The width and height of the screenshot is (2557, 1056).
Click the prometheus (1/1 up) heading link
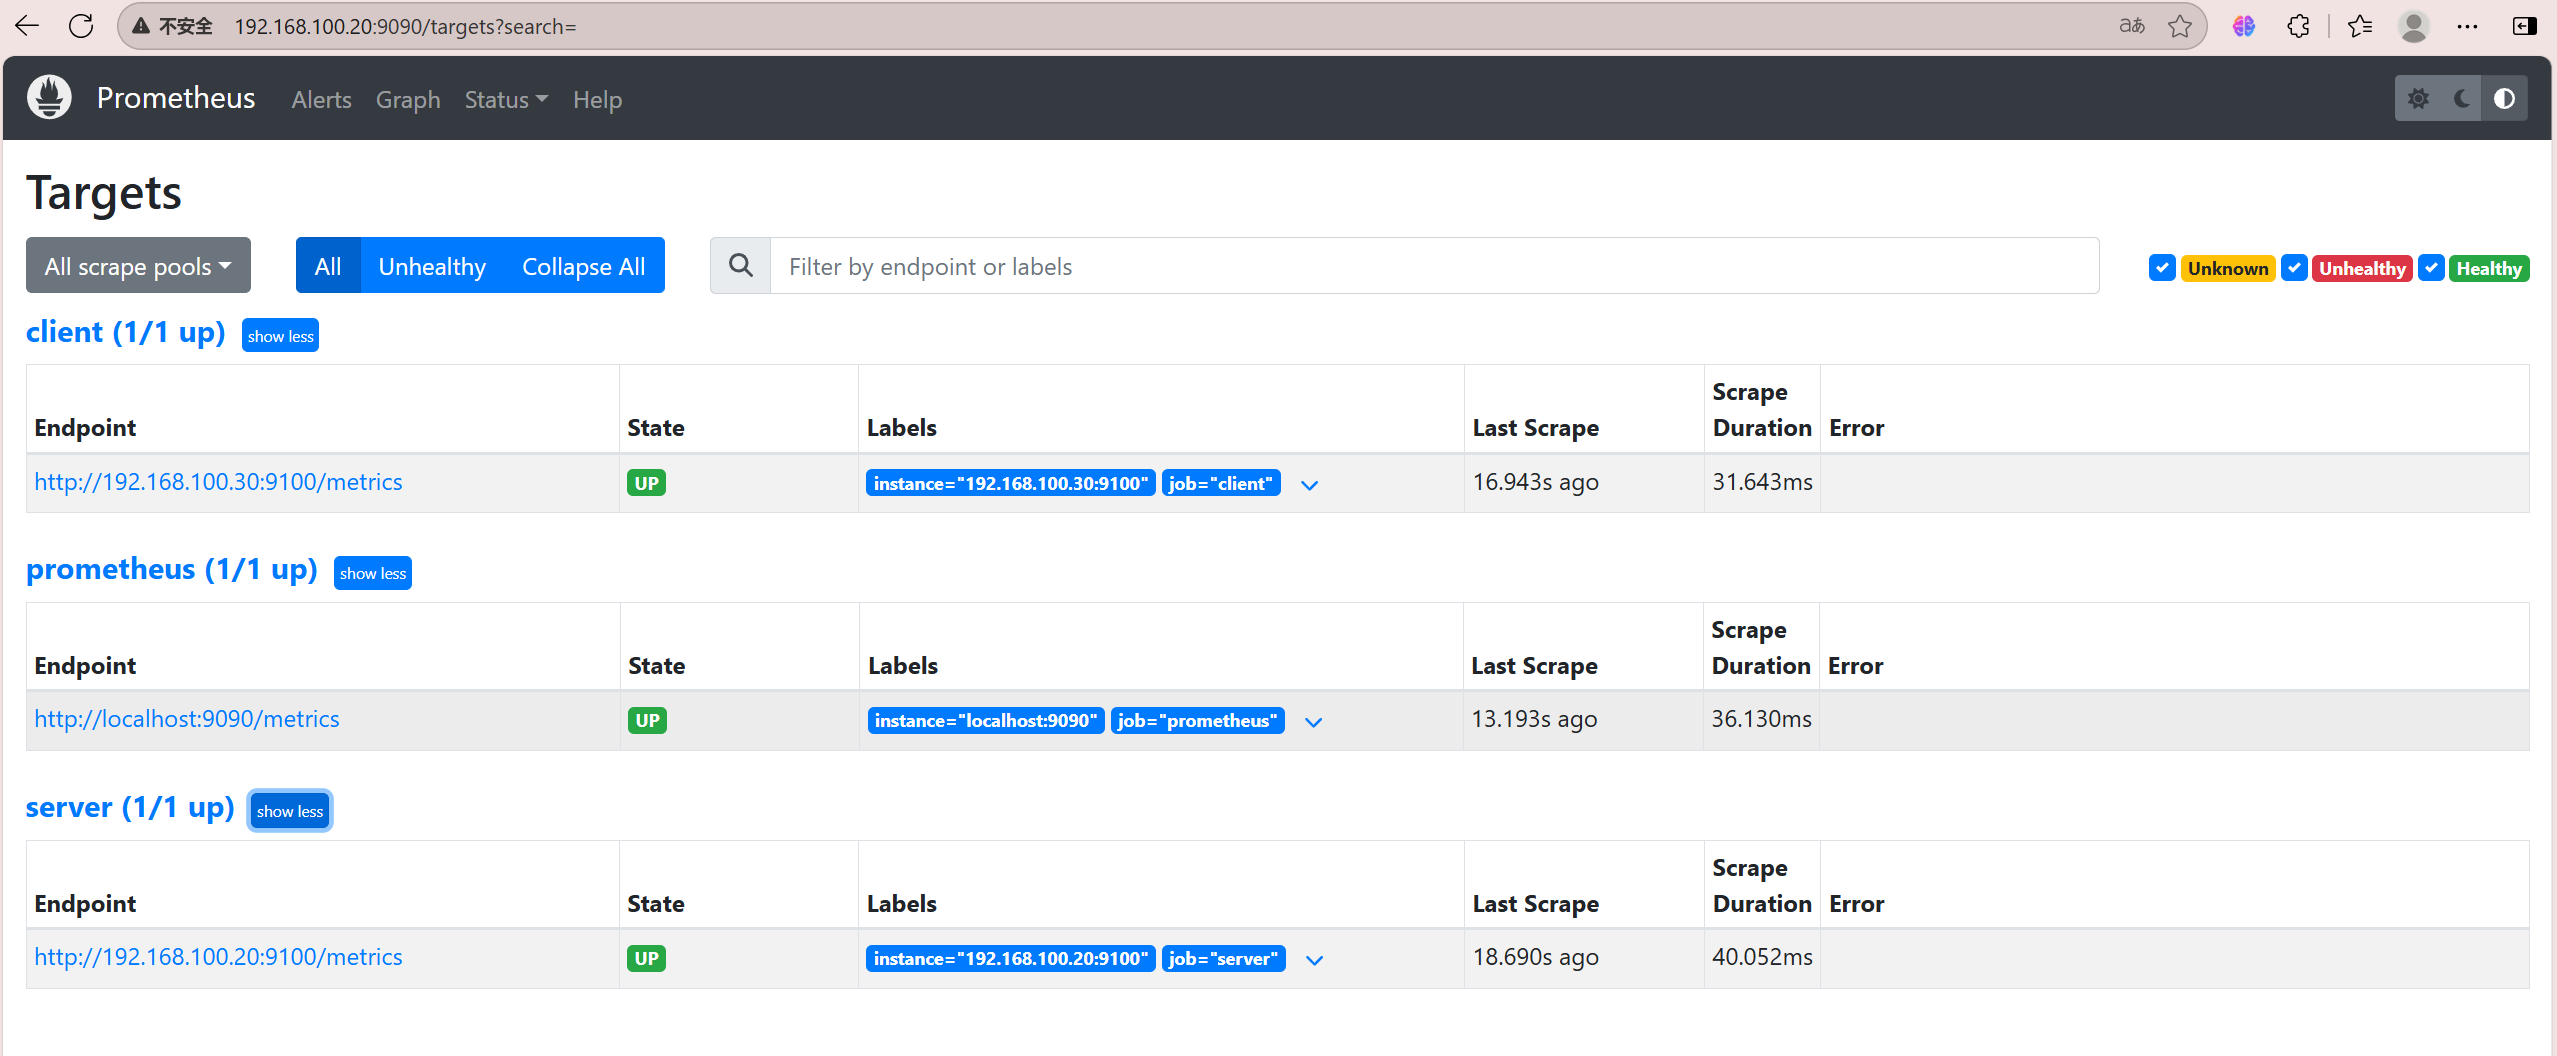[x=172, y=569]
